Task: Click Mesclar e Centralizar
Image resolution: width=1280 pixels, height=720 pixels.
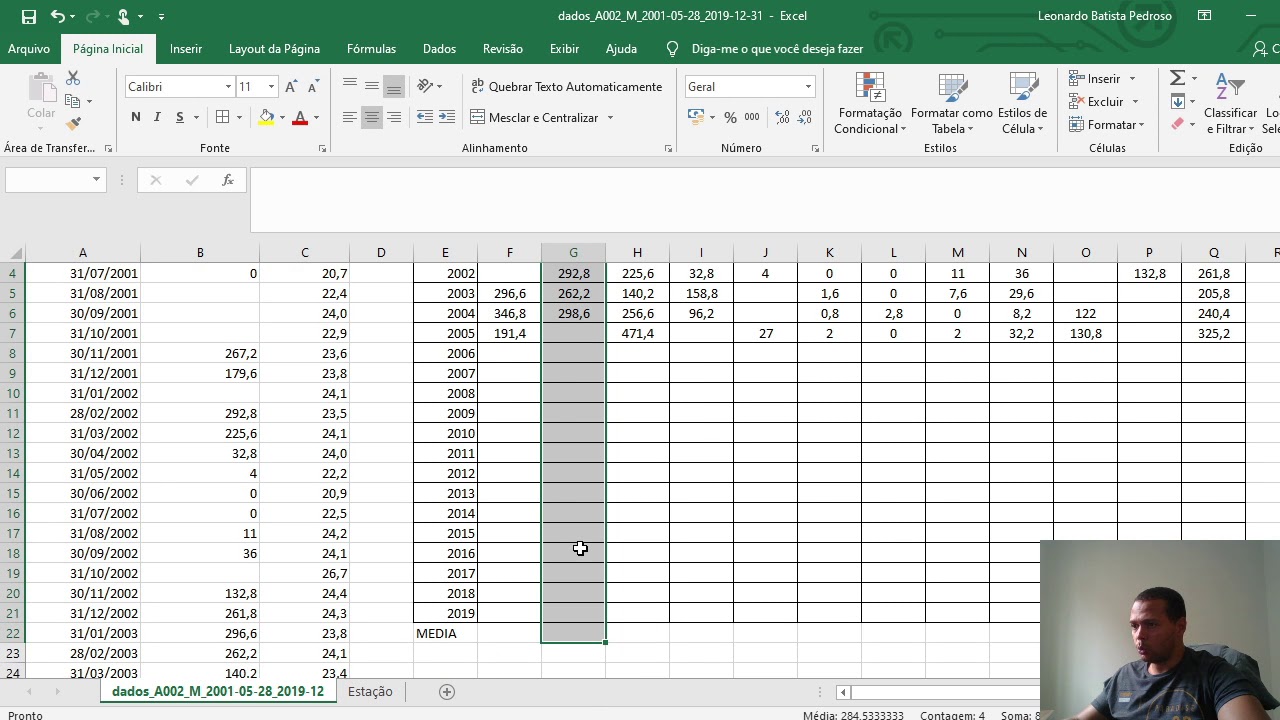Action: (534, 117)
